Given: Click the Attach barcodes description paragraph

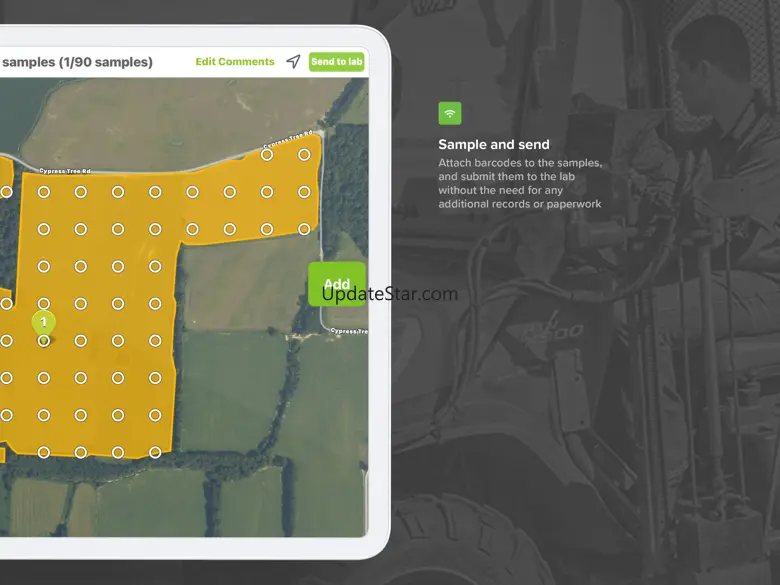Looking at the screenshot, I should click(x=520, y=183).
